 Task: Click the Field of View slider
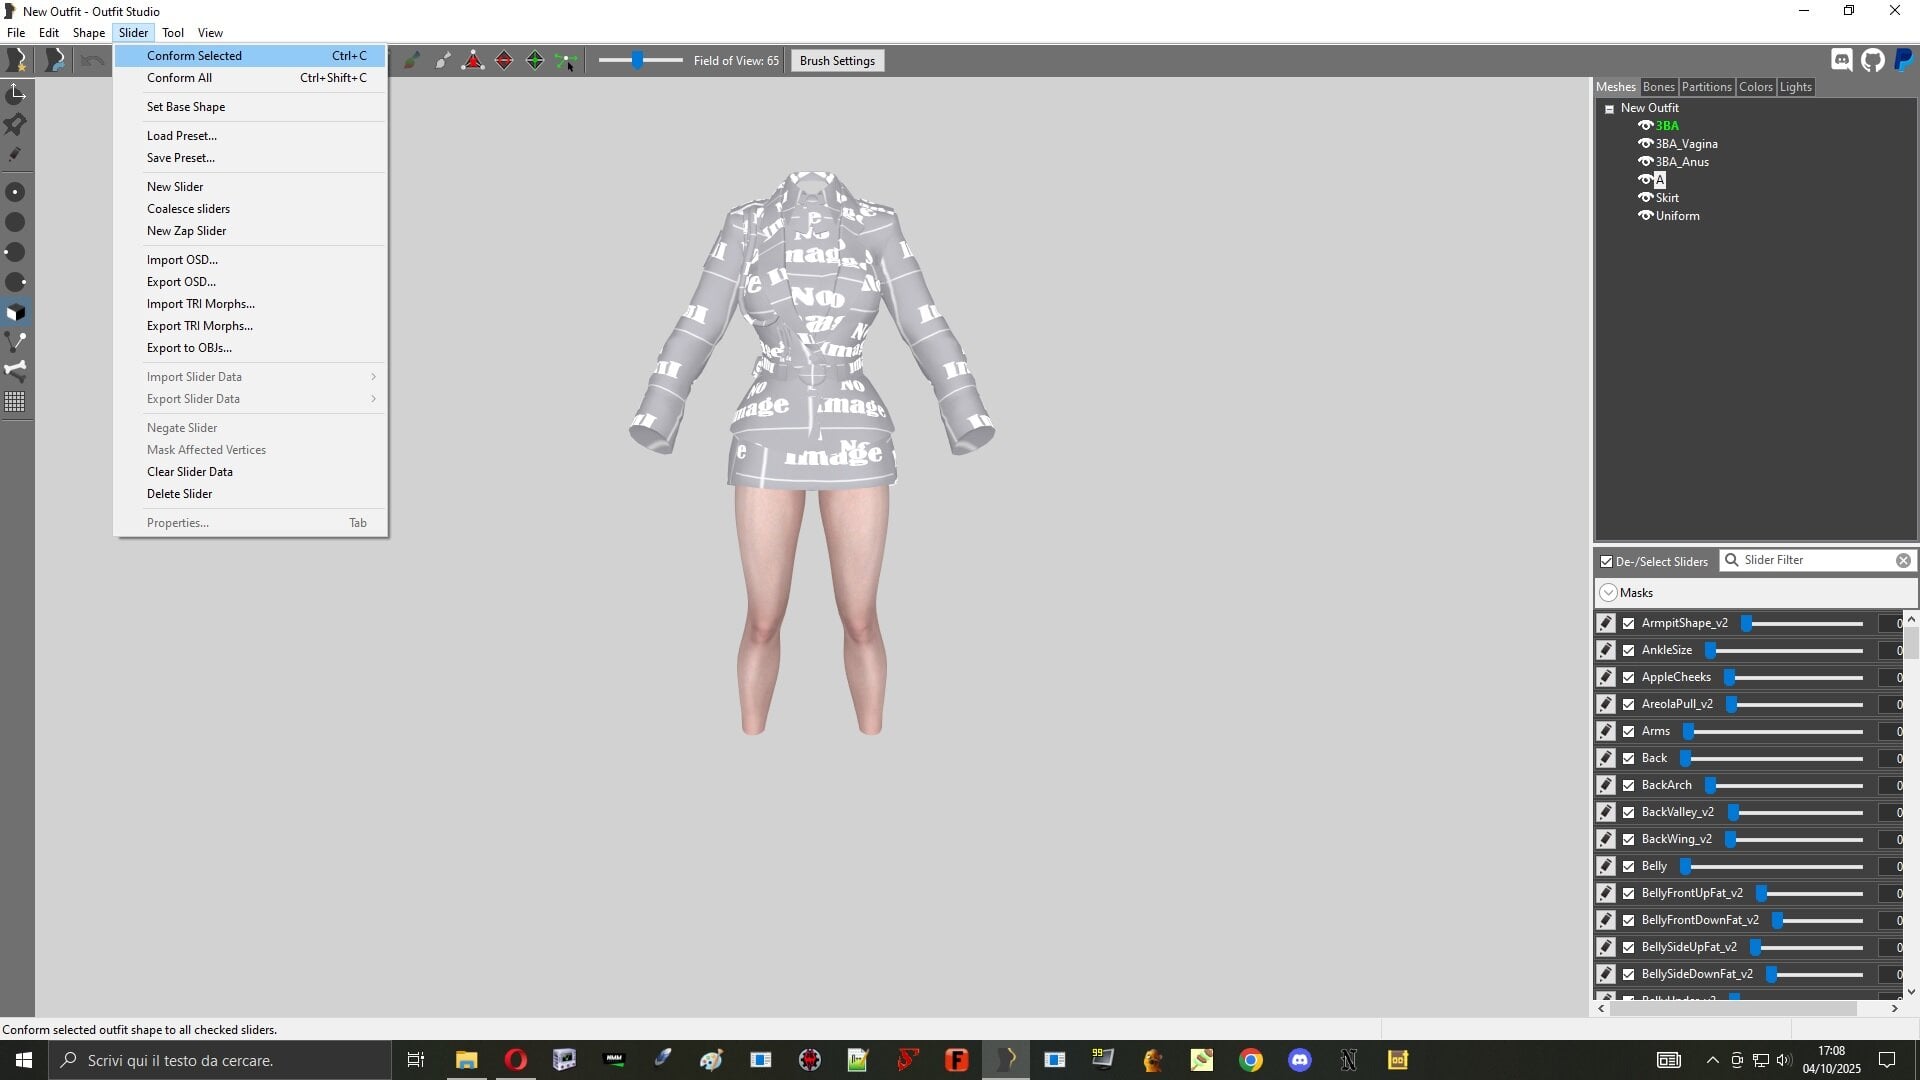click(x=640, y=61)
